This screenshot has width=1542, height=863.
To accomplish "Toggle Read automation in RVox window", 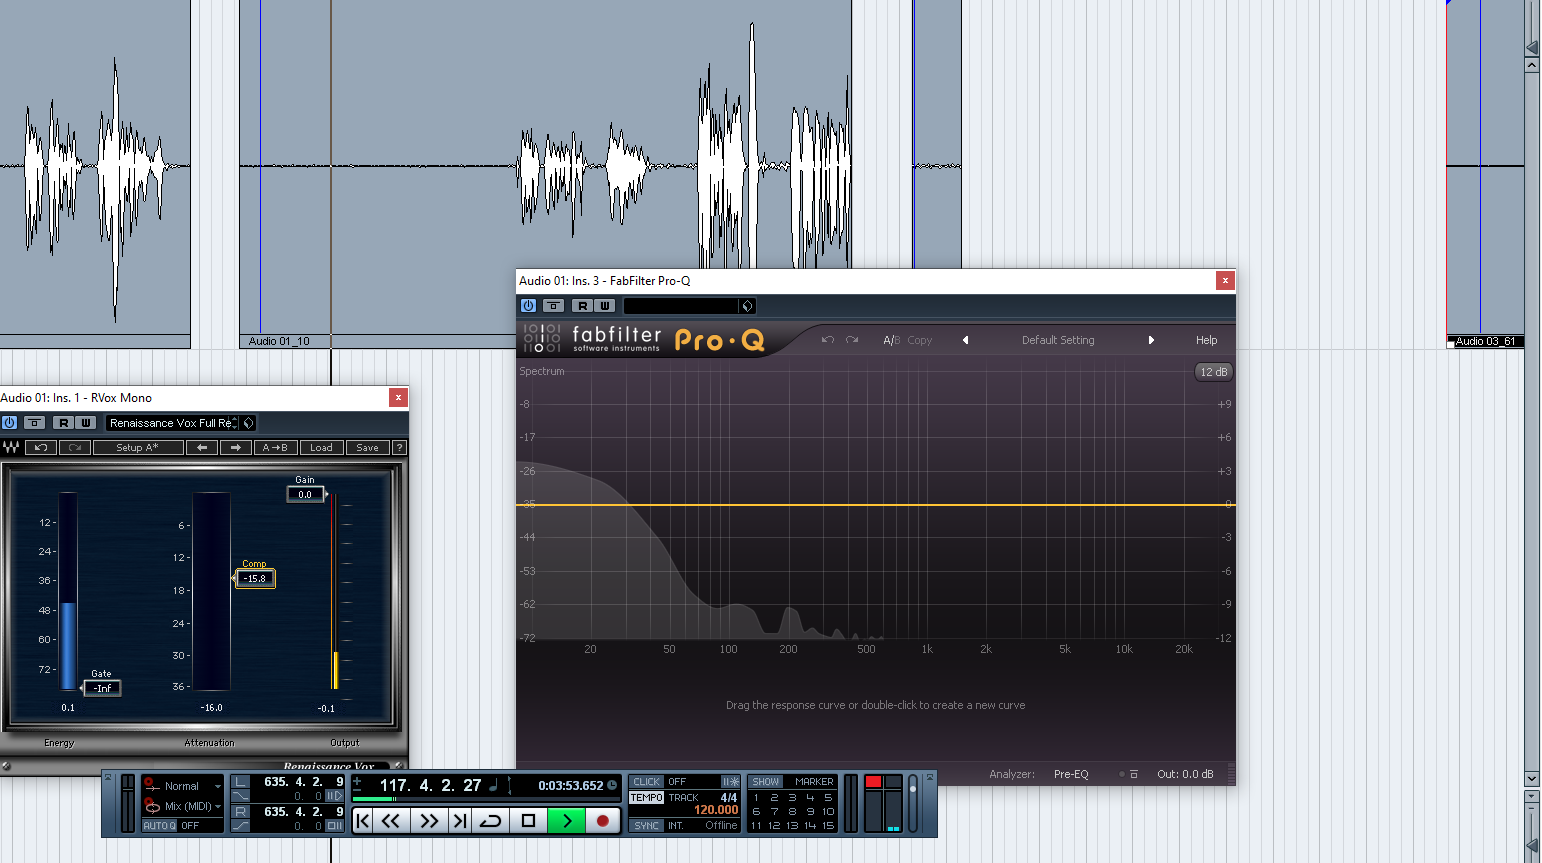I will [63, 423].
